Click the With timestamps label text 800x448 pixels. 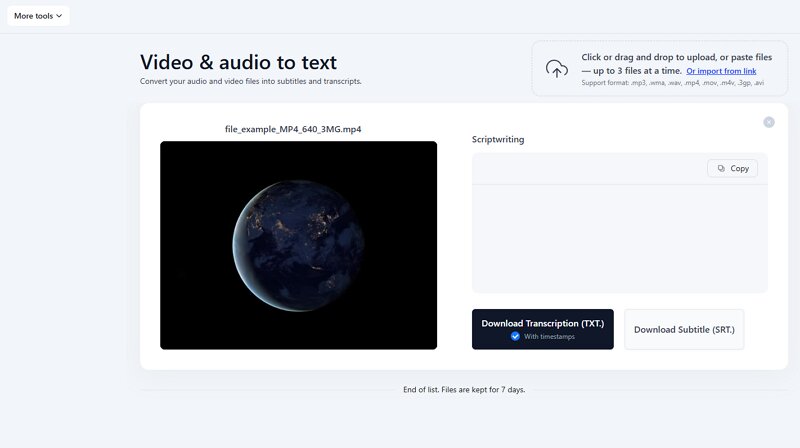547,337
